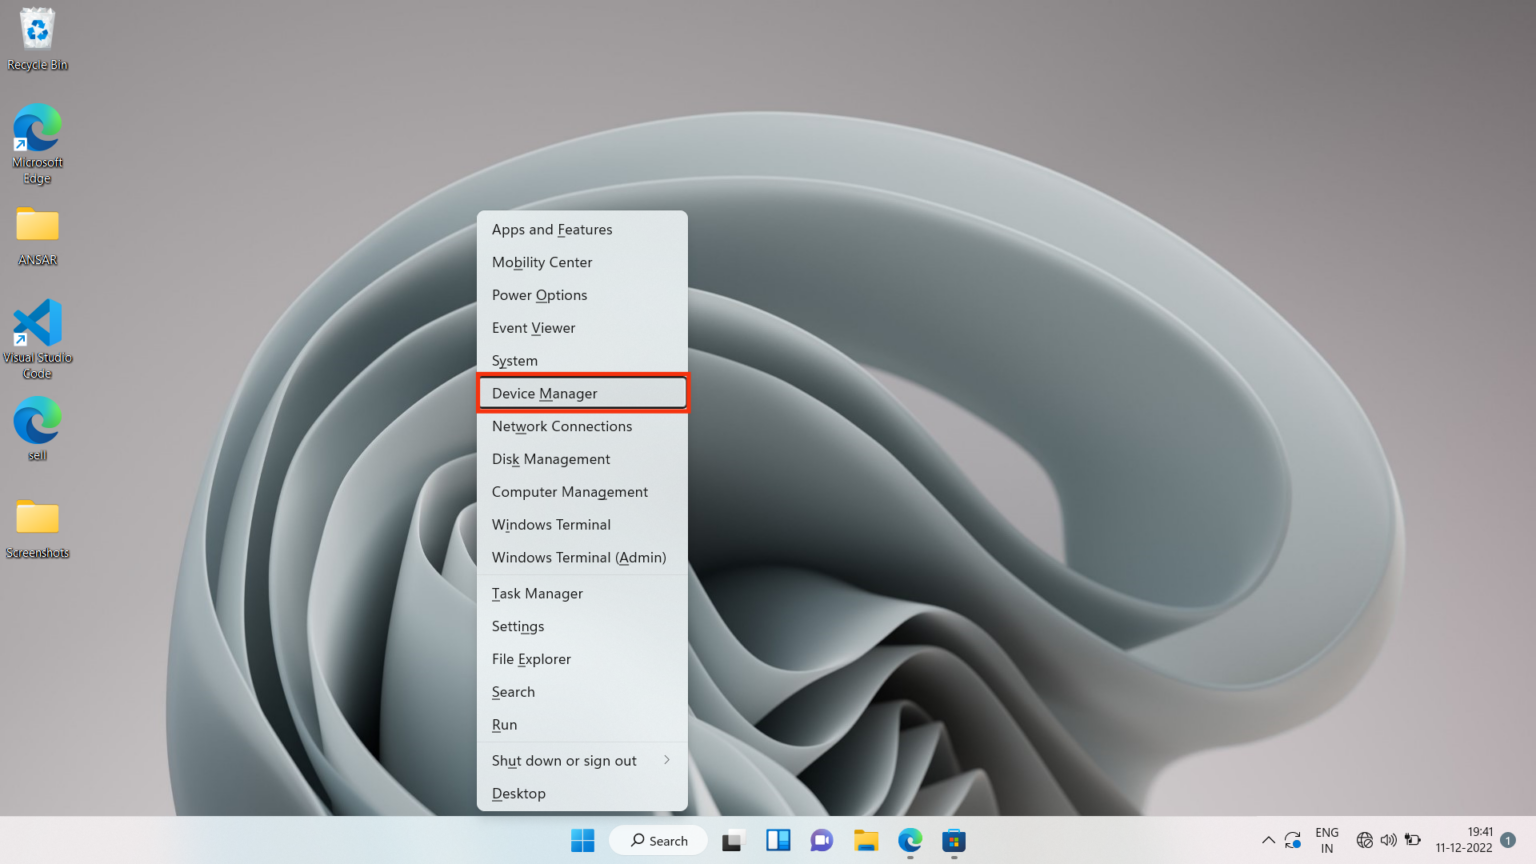Viewport: 1536px width, 864px height.
Task: Click the Start button
Action: click(583, 841)
